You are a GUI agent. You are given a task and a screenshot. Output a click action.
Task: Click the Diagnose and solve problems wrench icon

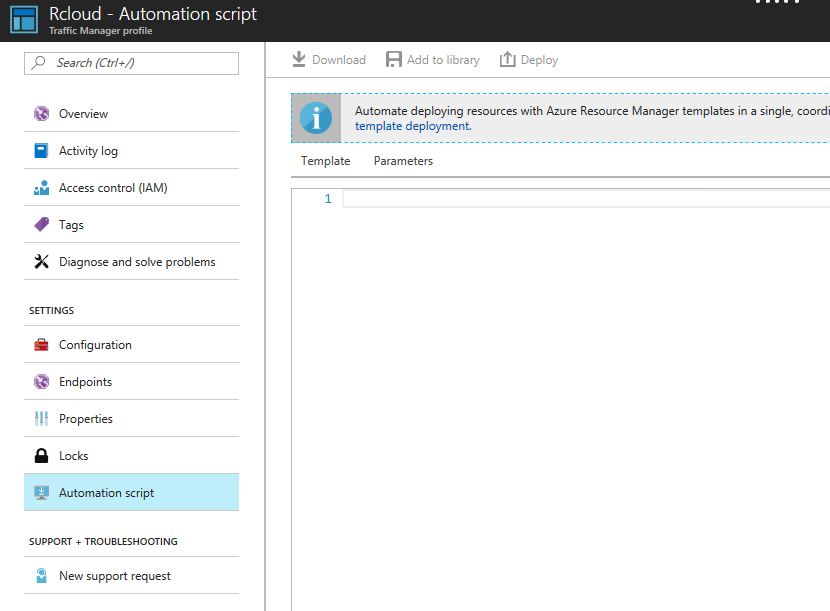(41, 262)
